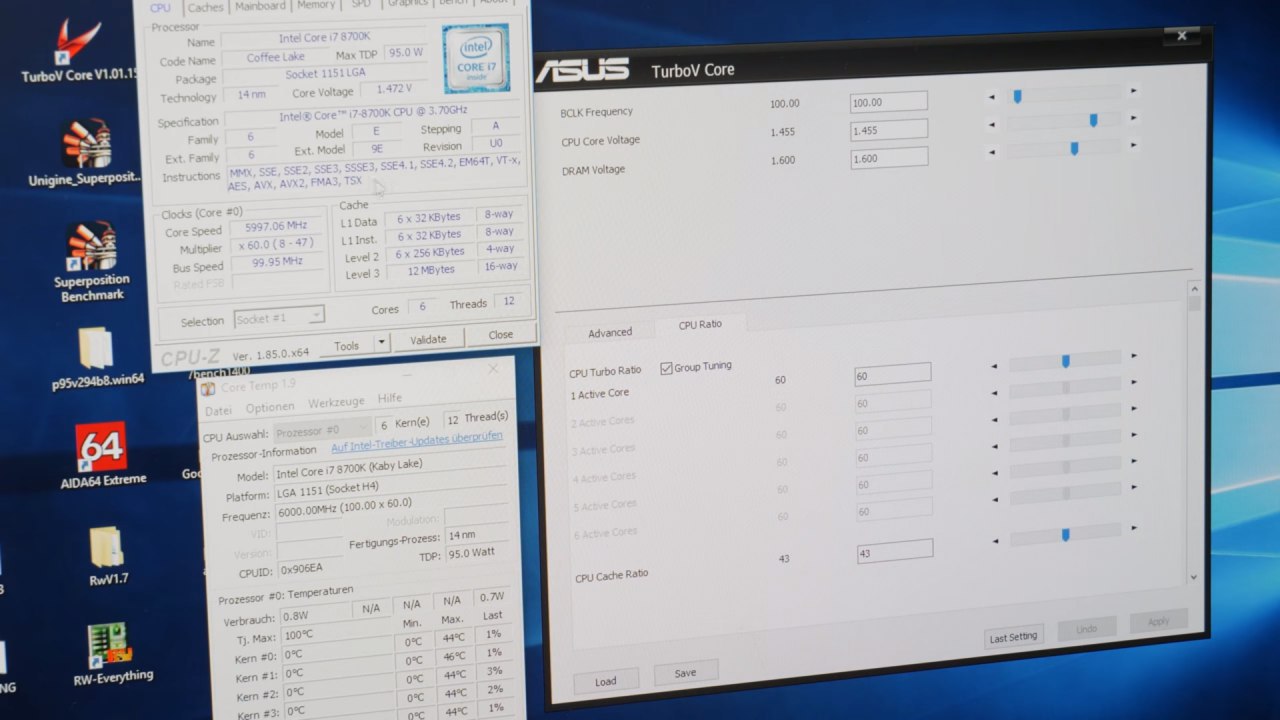This screenshot has height=720, width=1280.
Task: Close the Core Temp window with X
Action: (493, 369)
